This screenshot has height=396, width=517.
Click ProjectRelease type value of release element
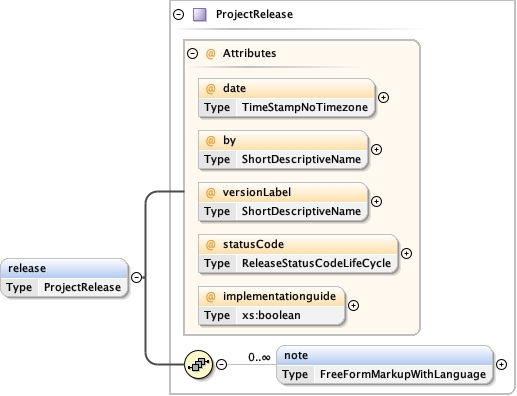point(82,287)
